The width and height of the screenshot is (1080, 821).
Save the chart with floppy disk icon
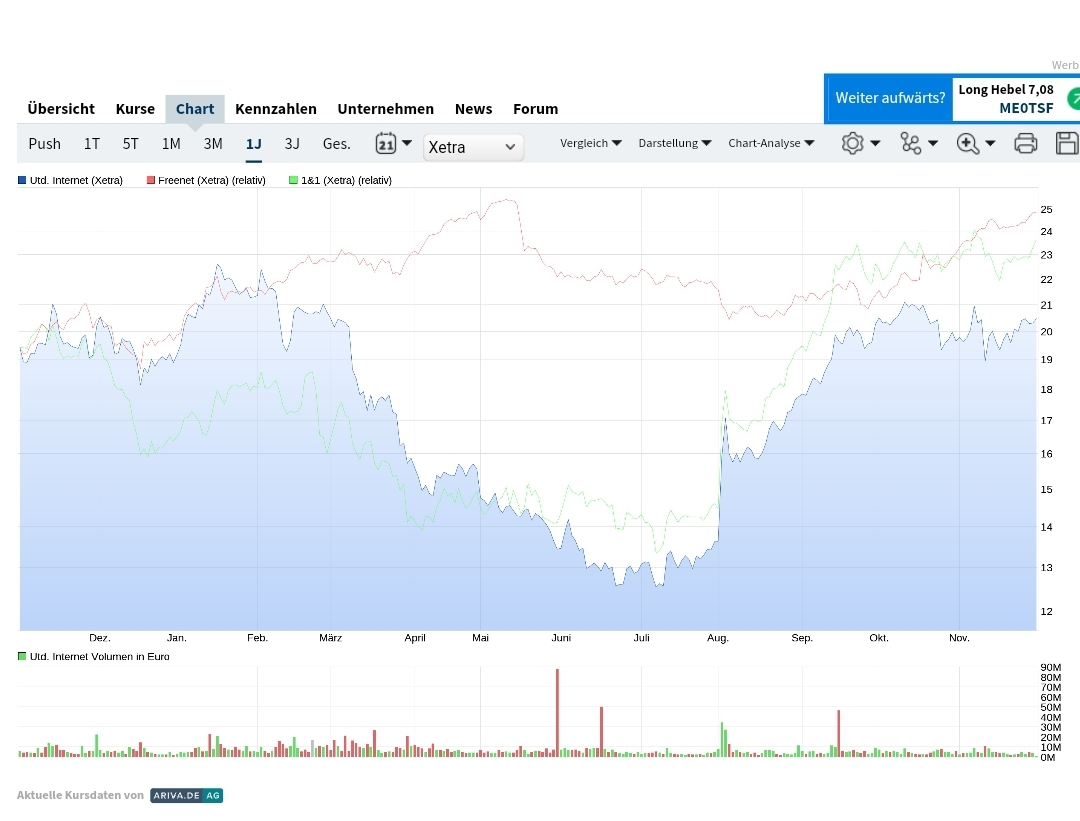pyautogui.click(x=1067, y=143)
